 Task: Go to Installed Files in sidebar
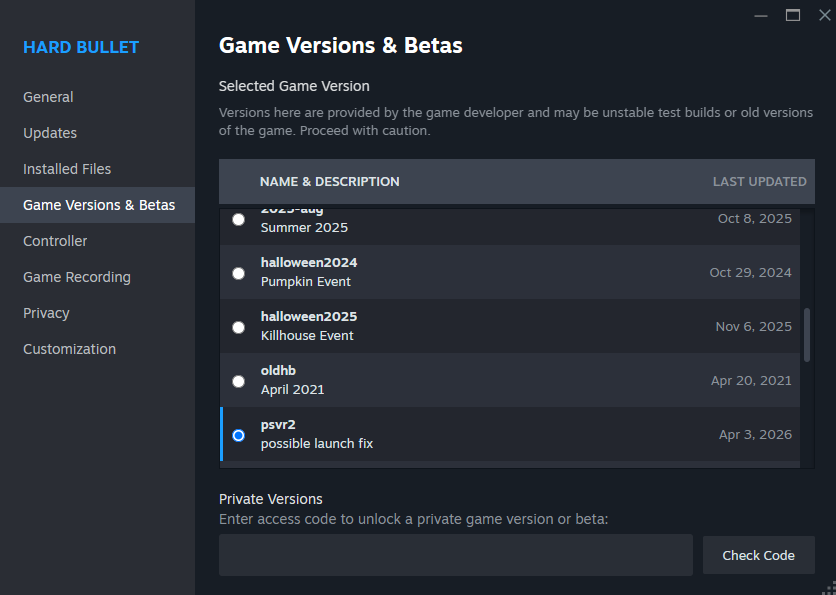[x=67, y=169]
